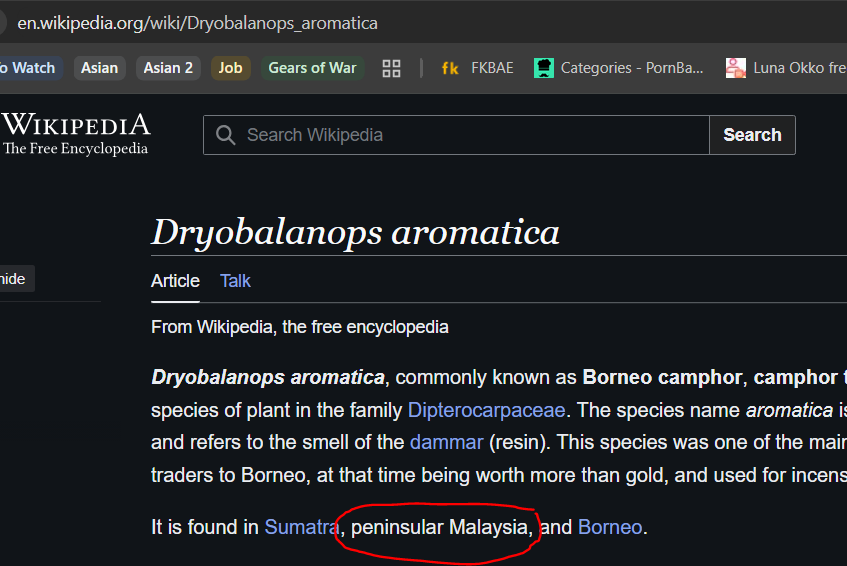Click the tab groups grid icon

[x=391, y=68]
